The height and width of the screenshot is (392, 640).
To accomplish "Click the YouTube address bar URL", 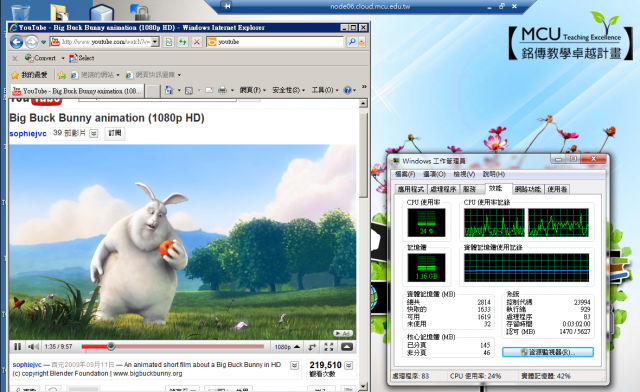I will click(x=105, y=42).
